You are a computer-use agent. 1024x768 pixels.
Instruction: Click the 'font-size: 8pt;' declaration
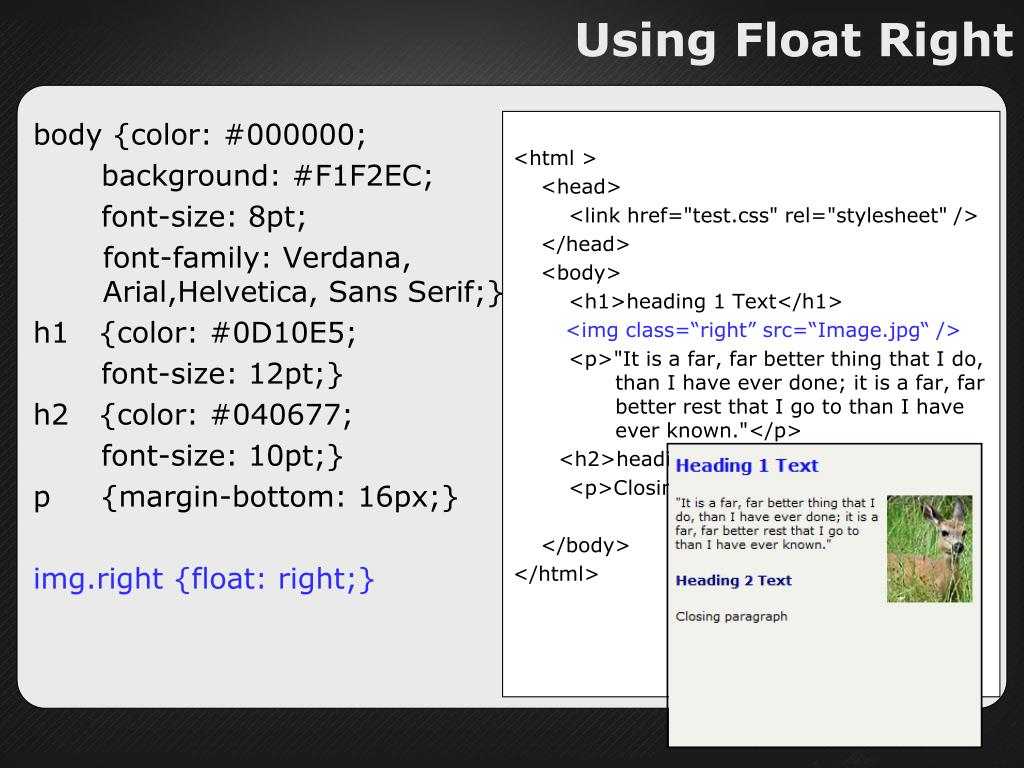click(x=204, y=217)
